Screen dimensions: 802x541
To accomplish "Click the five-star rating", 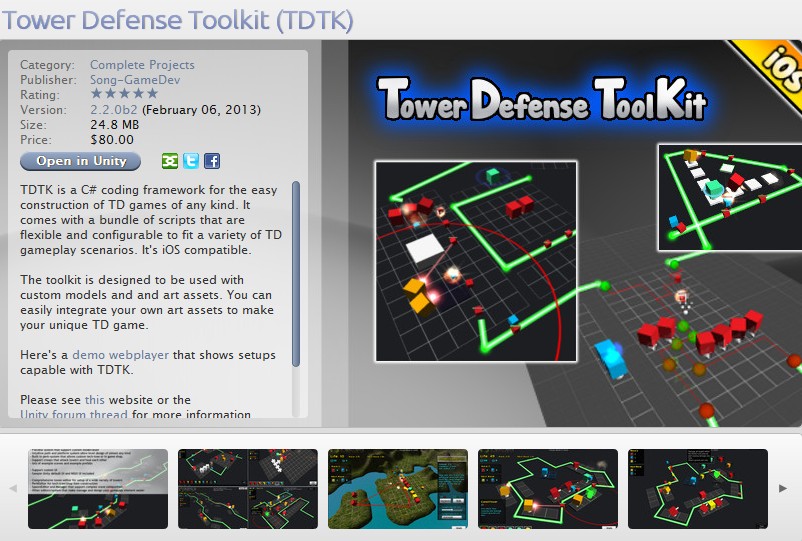I will coord(124,94).
